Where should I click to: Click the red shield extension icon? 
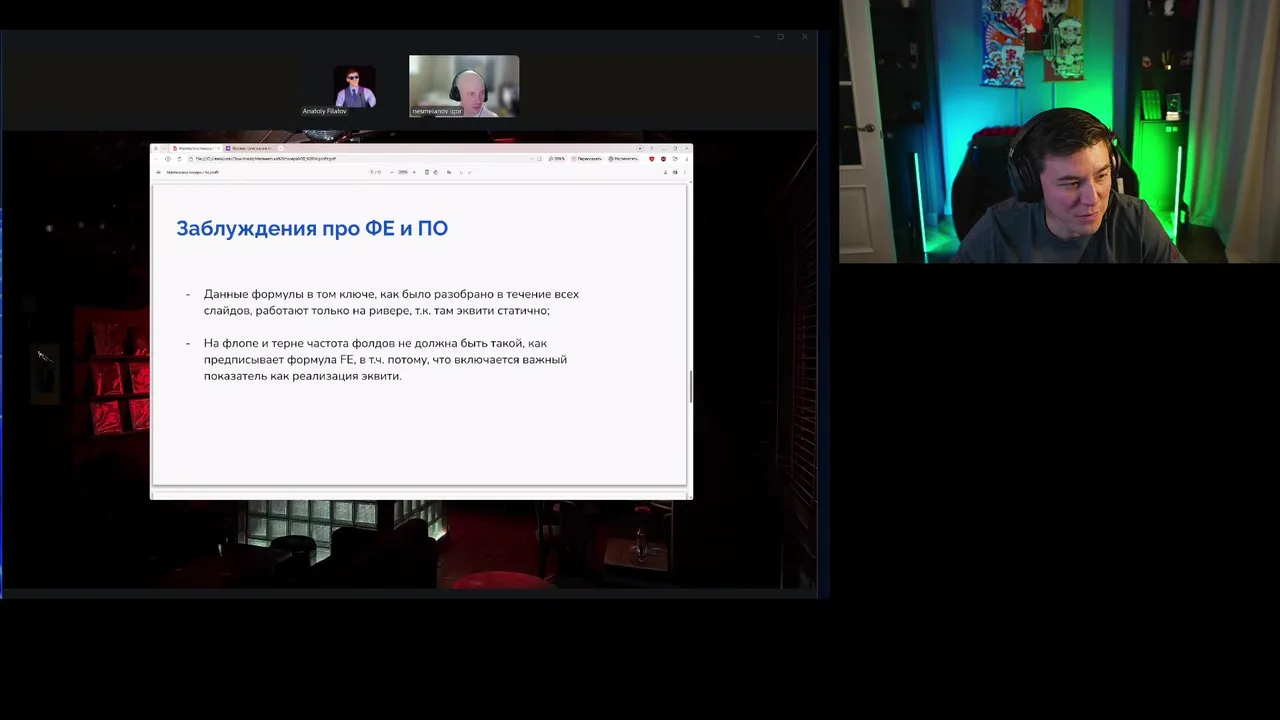click(x=652, y=159)
